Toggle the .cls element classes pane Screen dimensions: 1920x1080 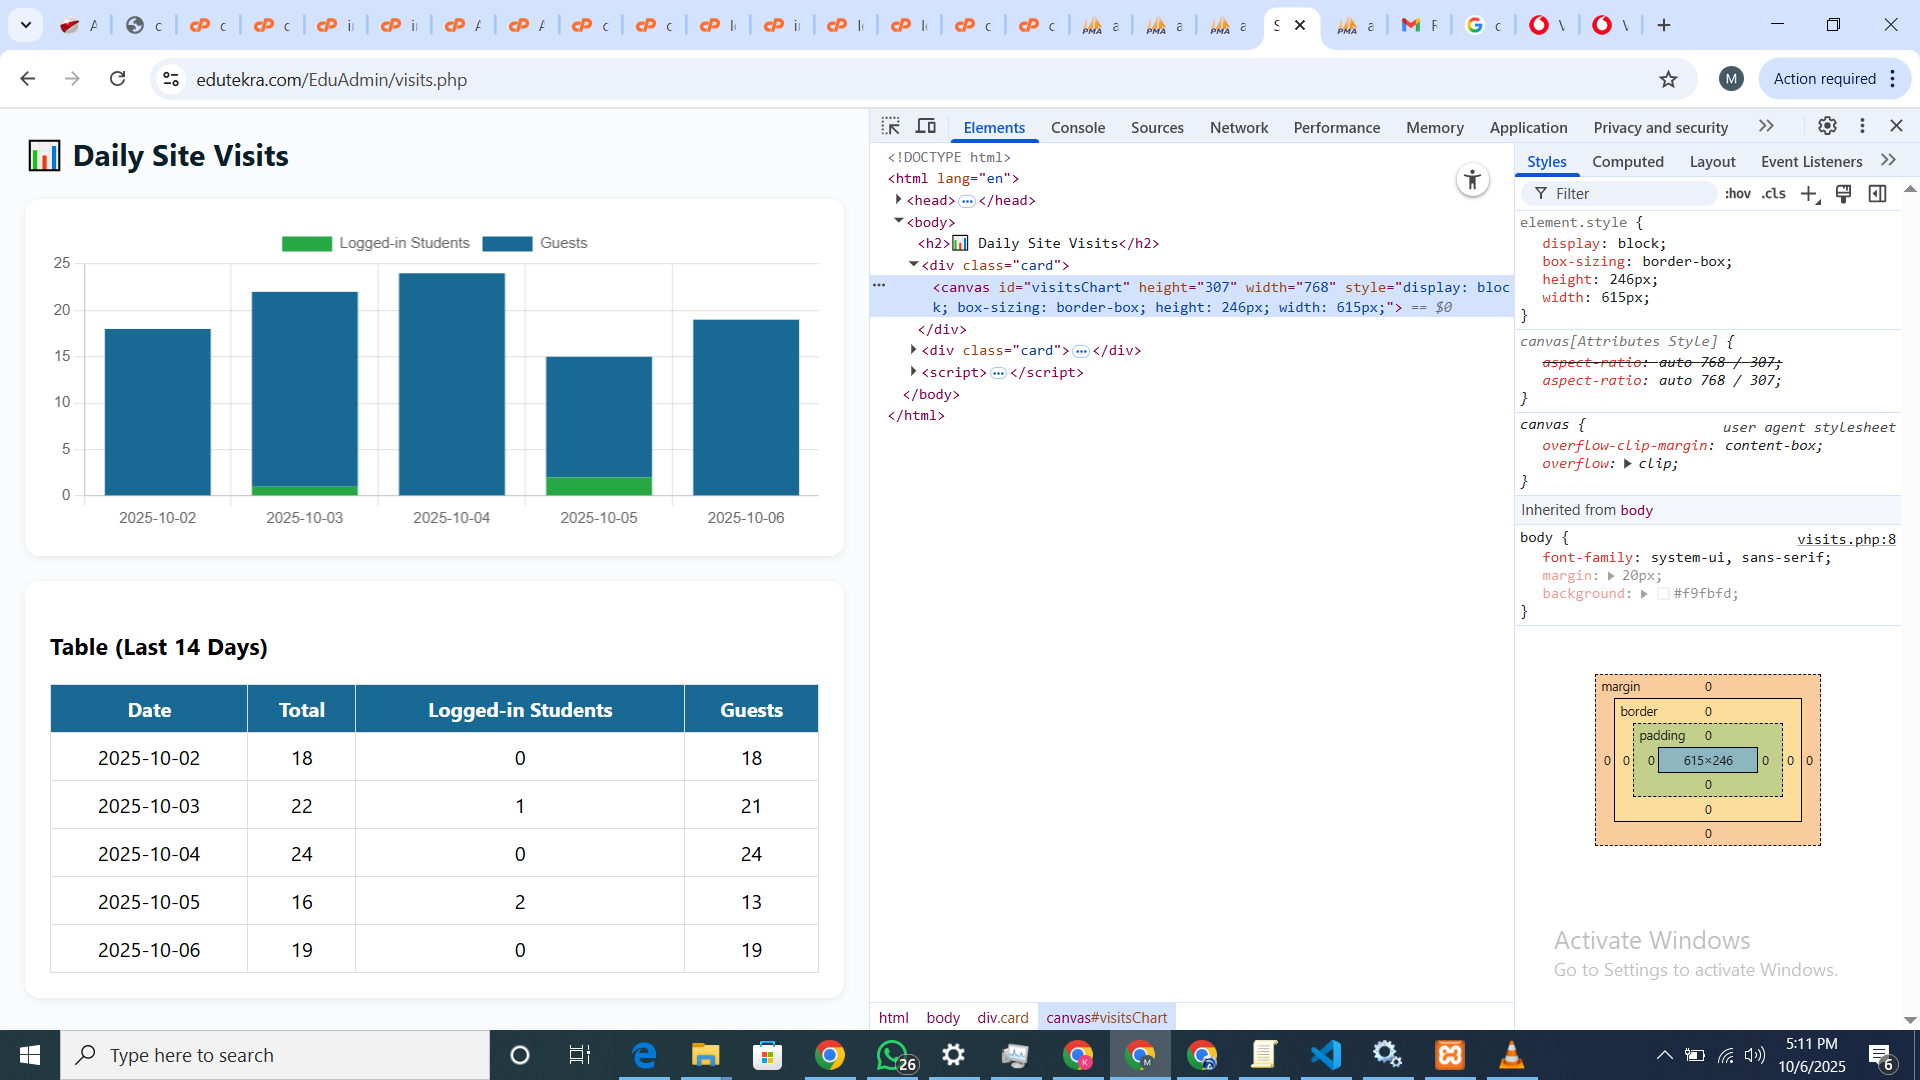pos(1773,194)
